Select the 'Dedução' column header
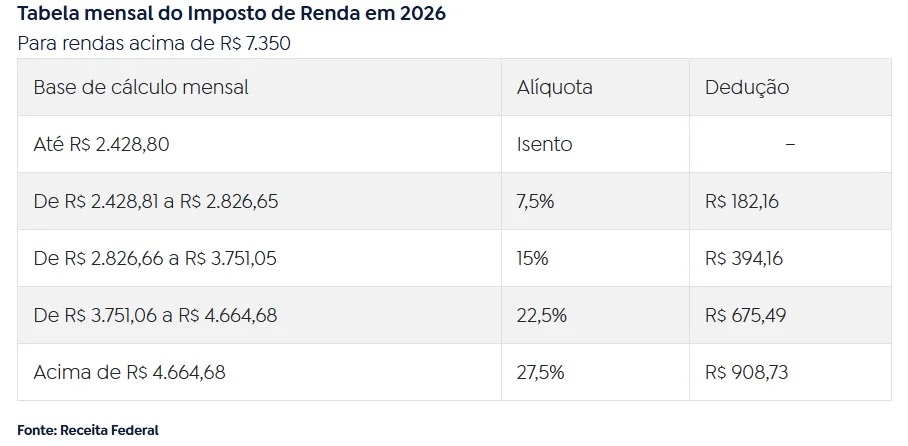Image resolution: width=908 pixels, height=446 pixels. coord(746,87)
